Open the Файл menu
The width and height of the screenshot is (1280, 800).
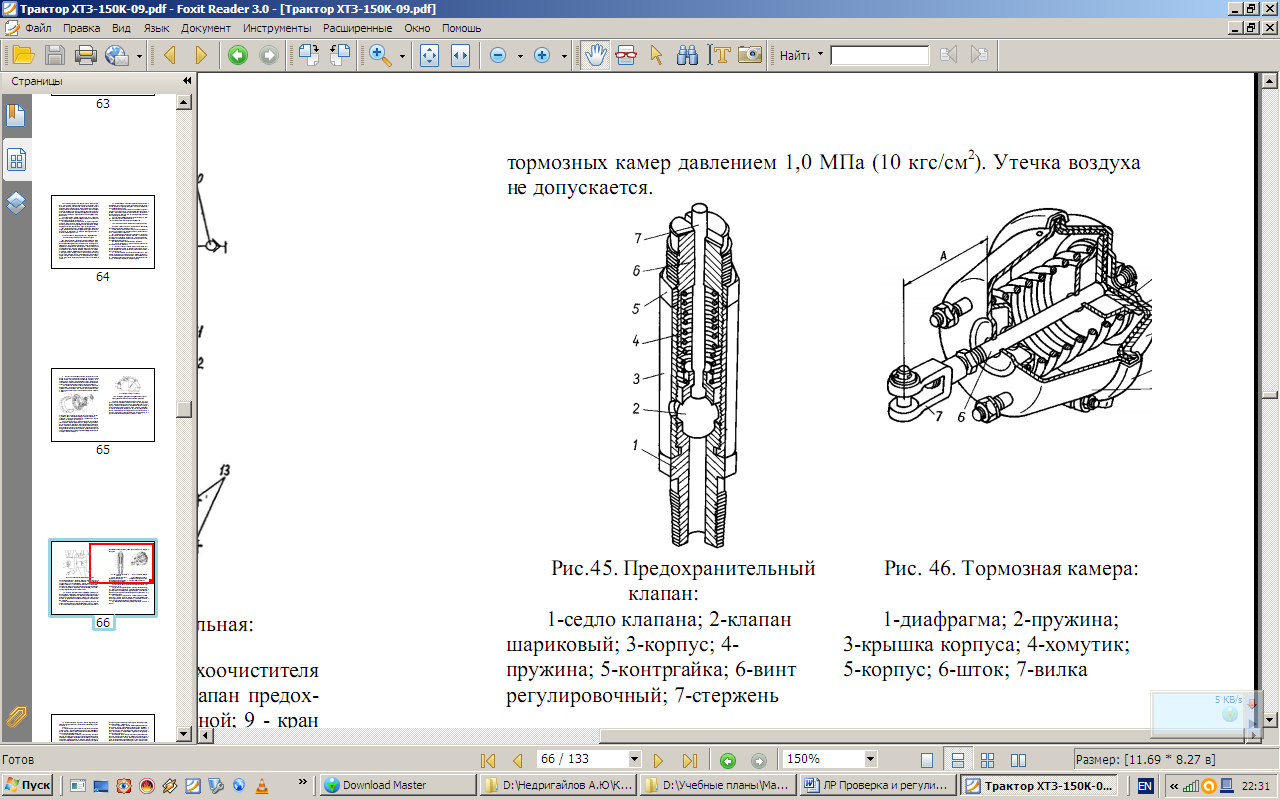pos(37,28)
